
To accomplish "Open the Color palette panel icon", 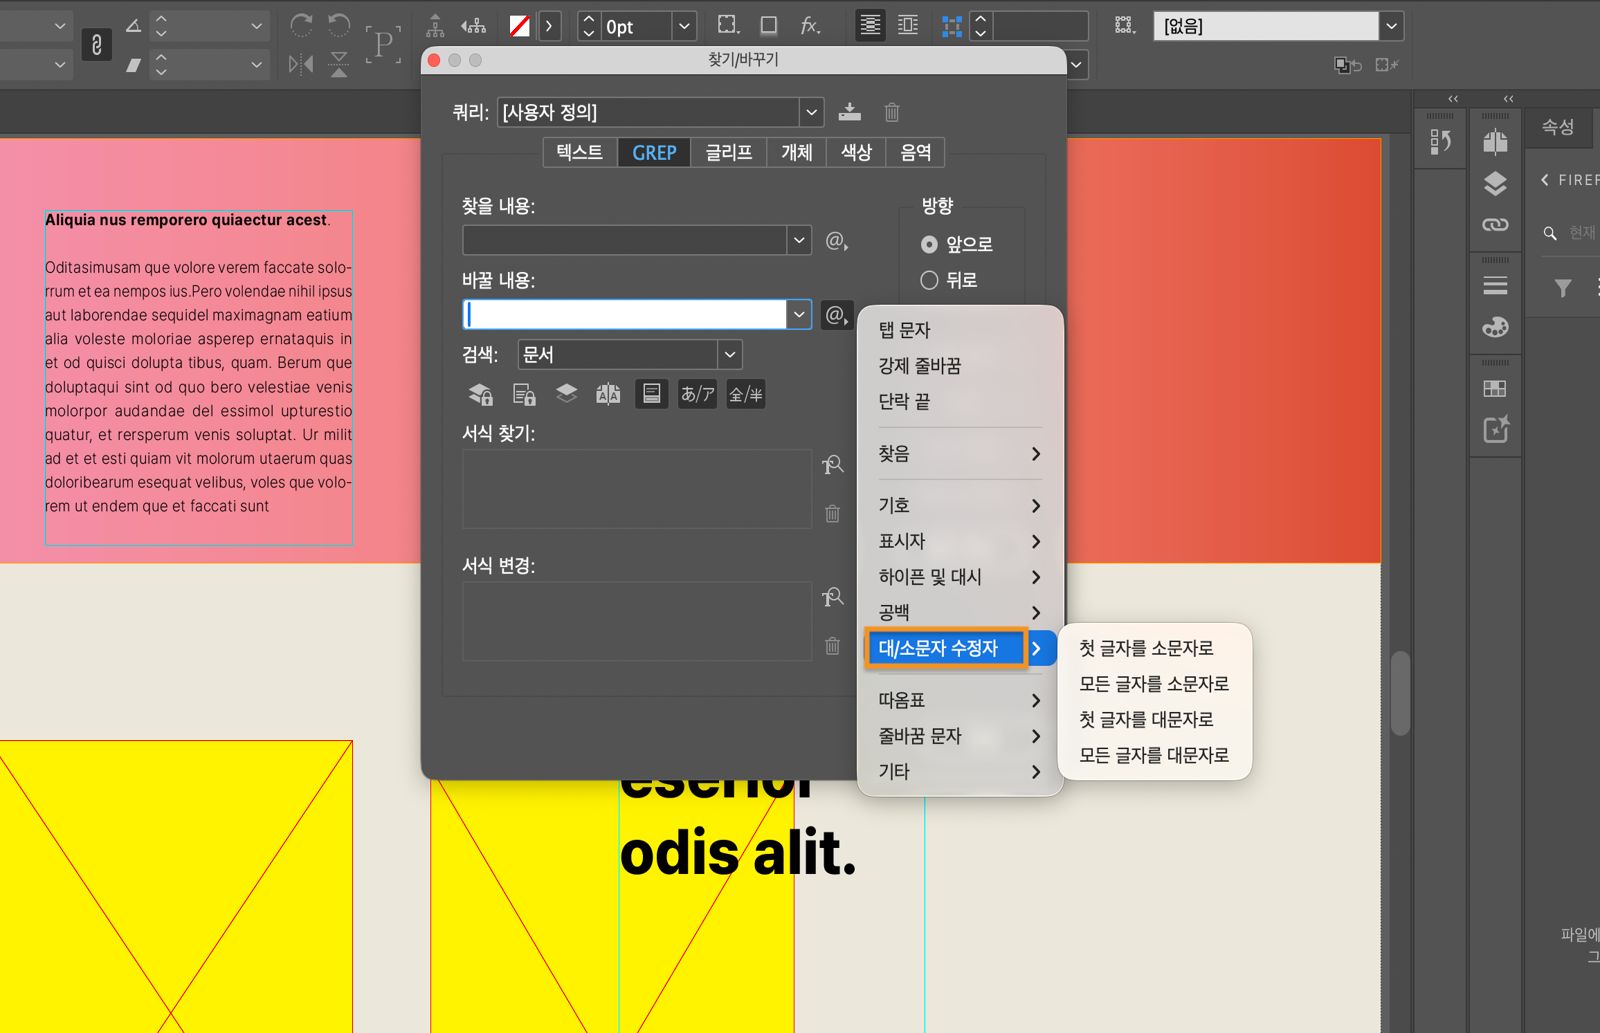I will (x=1495, y=327).
